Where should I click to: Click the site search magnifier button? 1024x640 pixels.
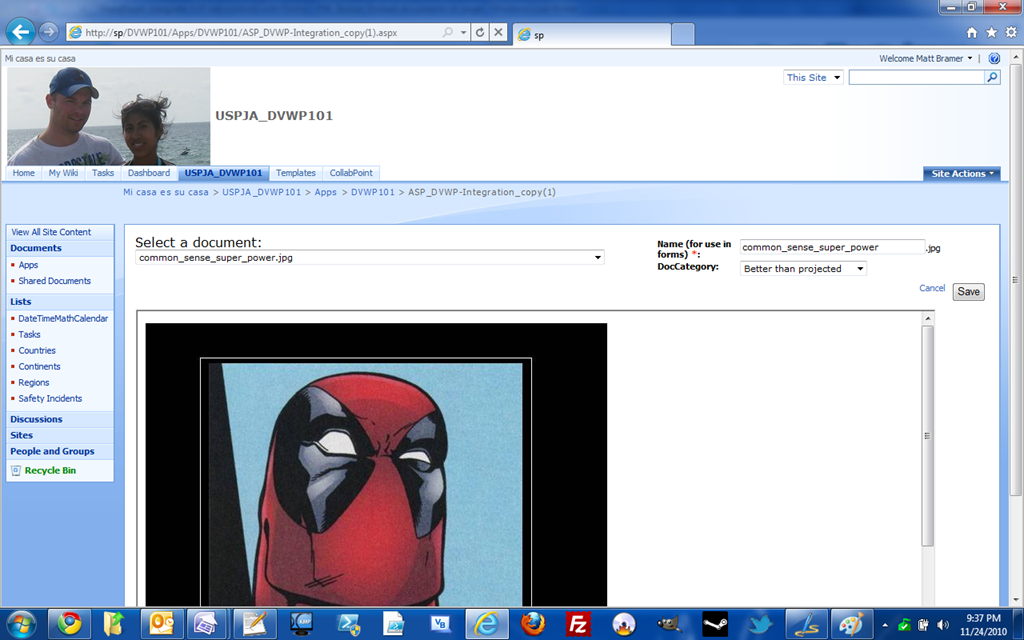[992, 77]
